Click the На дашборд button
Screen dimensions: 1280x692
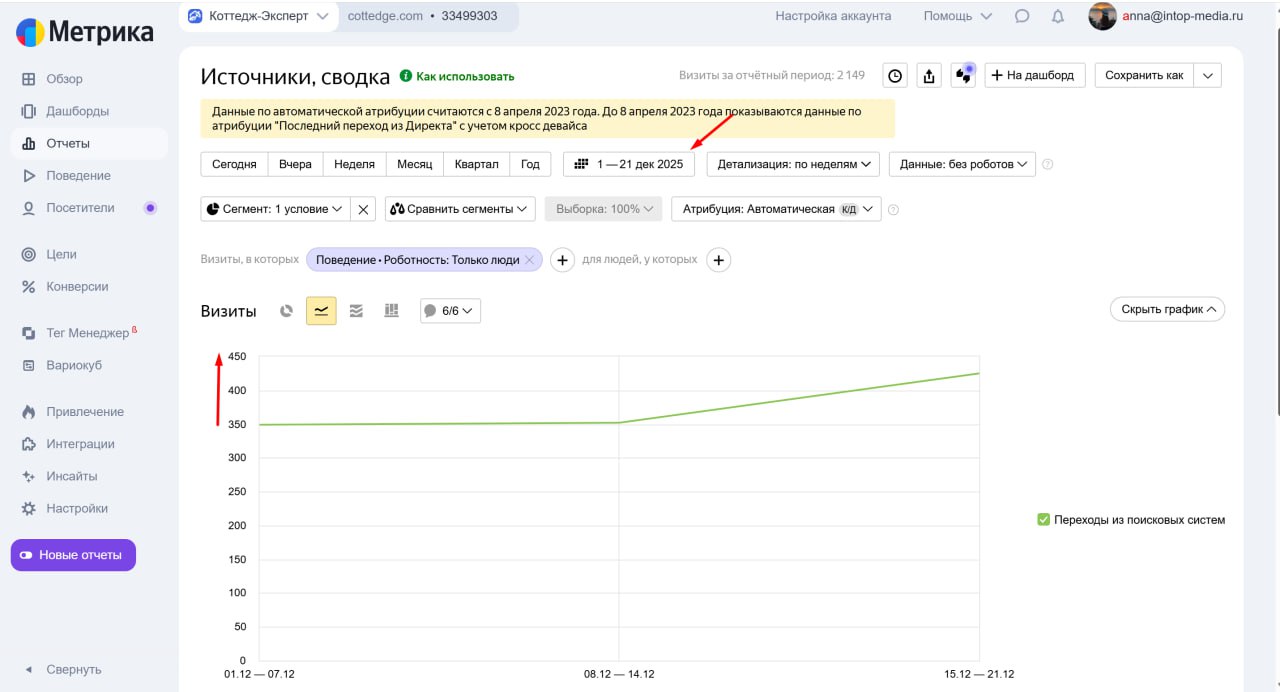point(1035,76)
